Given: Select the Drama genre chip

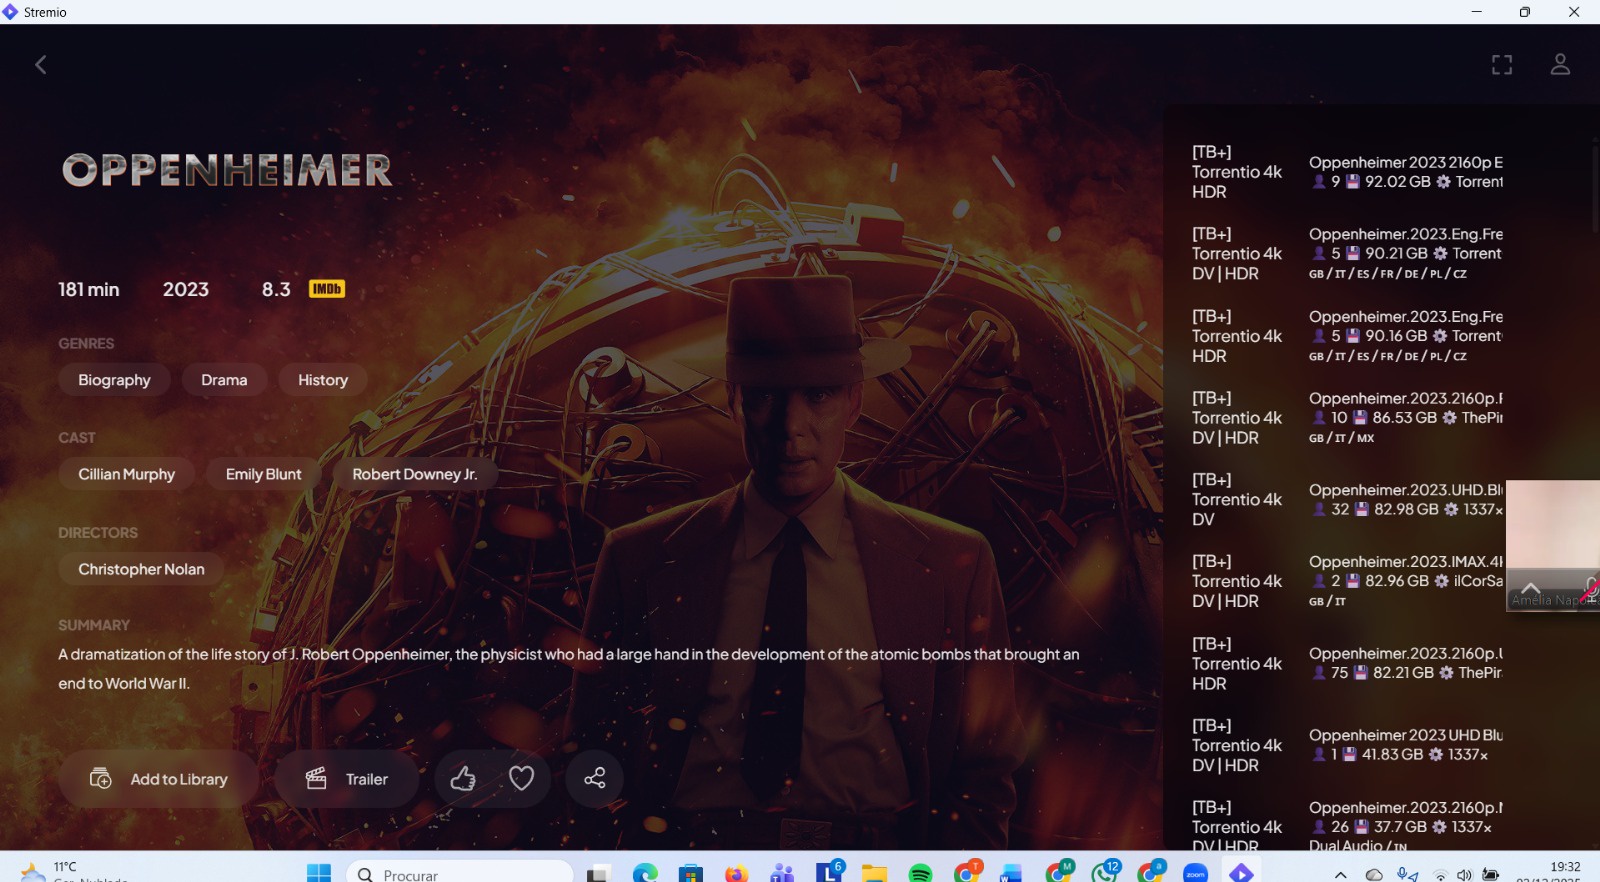Looking at the screenshot, I should (224, 380).
